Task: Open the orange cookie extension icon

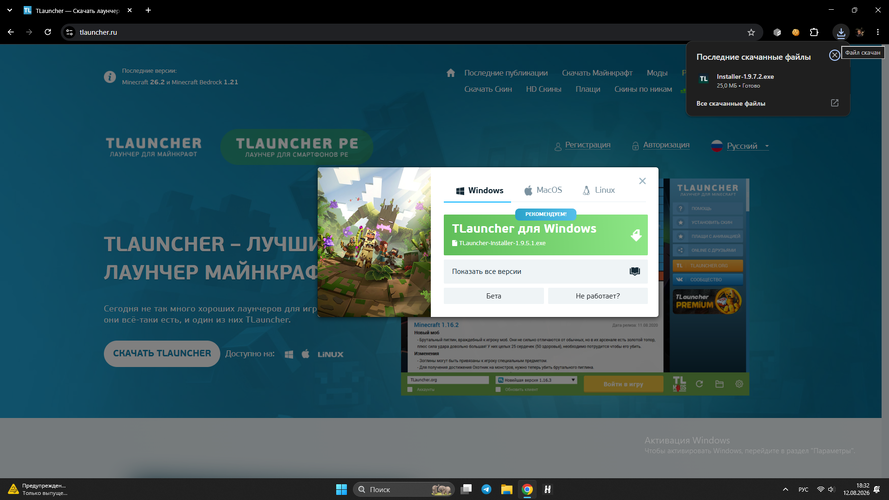Action: coord(795,32)
